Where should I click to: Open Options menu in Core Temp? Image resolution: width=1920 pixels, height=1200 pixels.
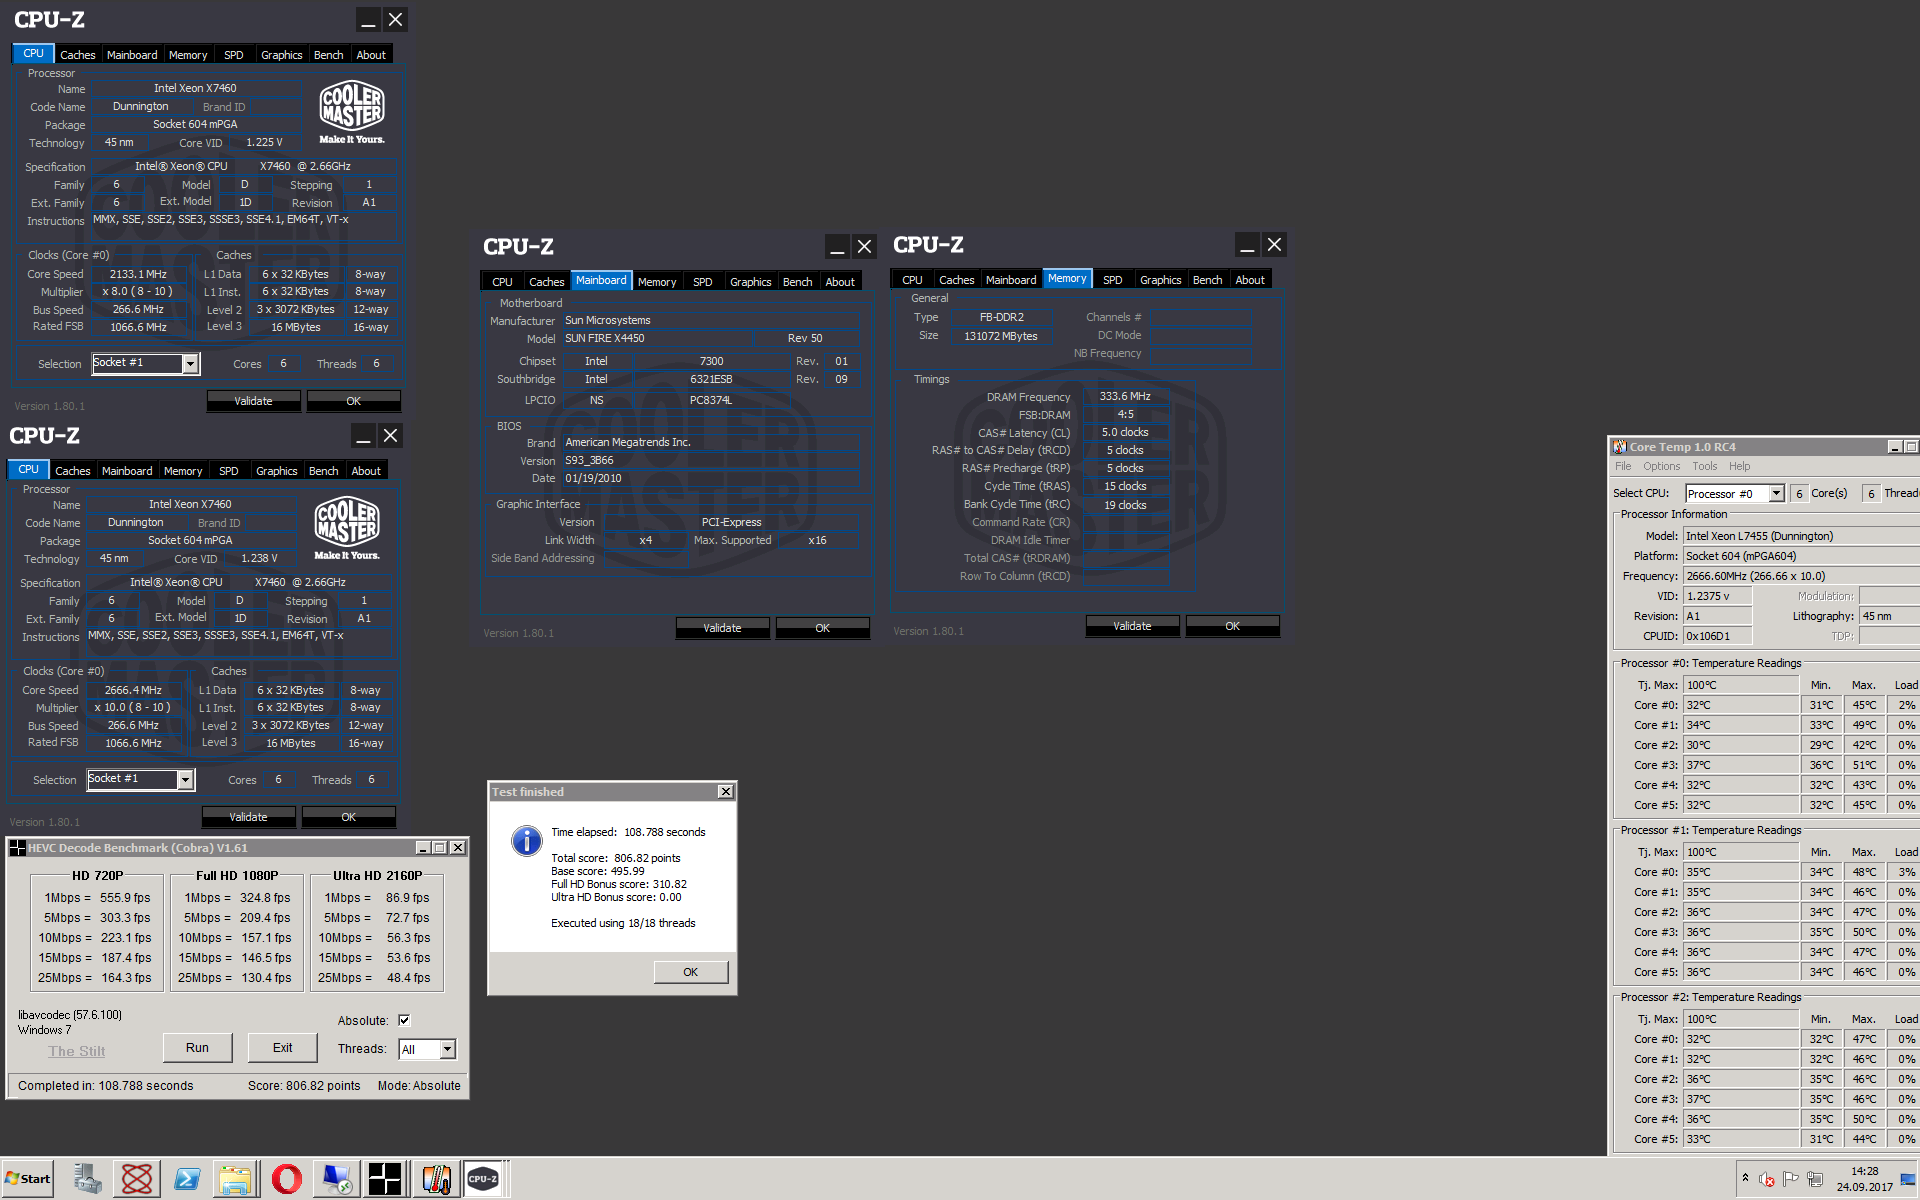pos(1661,466)
